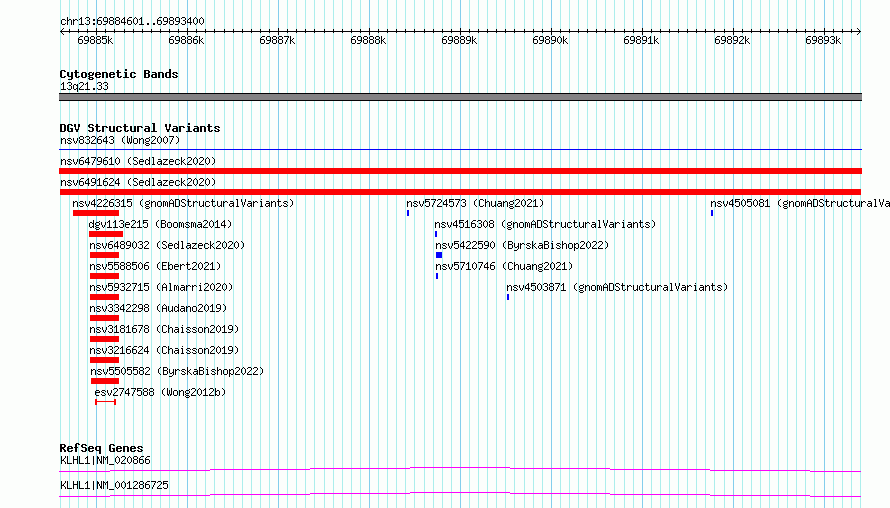The image size is (890, 508).
Task: Click the red bar under nsv3181678
Action: pos(104,339)
